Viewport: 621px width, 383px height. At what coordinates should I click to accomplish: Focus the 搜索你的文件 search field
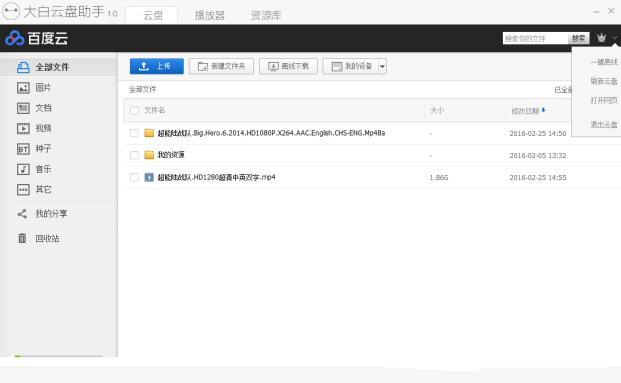point(535,38)
